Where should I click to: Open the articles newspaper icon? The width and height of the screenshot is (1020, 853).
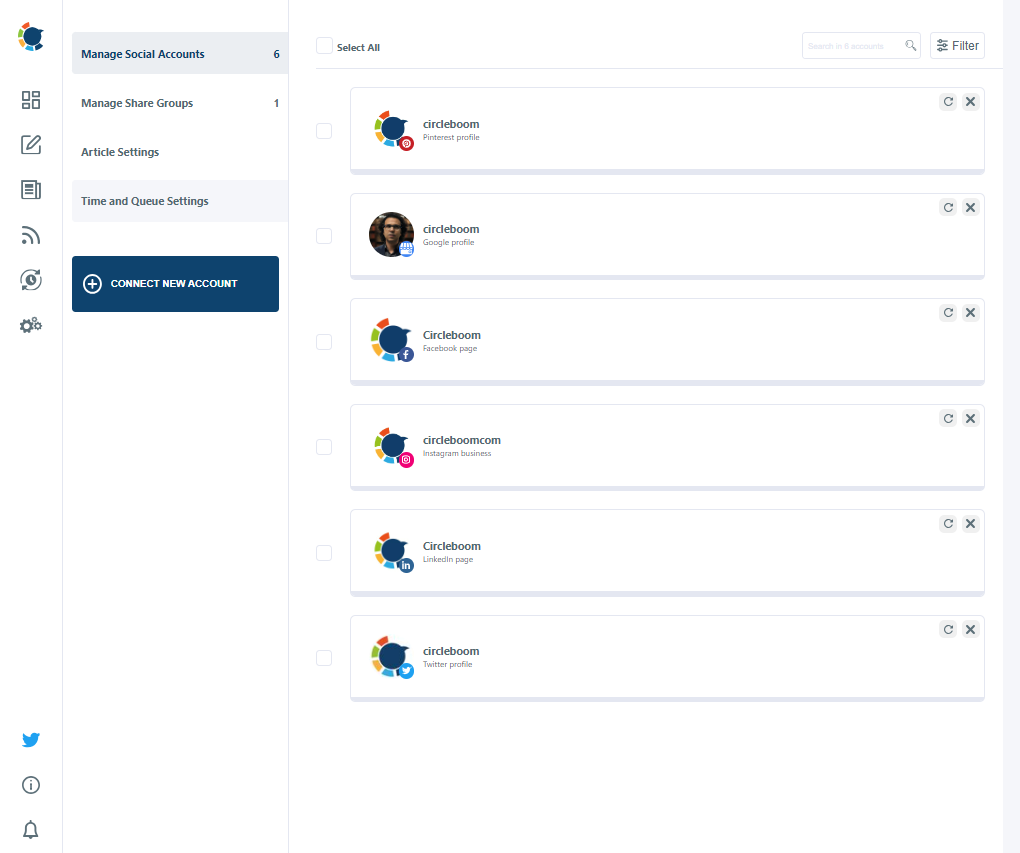[x=30, y=190]
